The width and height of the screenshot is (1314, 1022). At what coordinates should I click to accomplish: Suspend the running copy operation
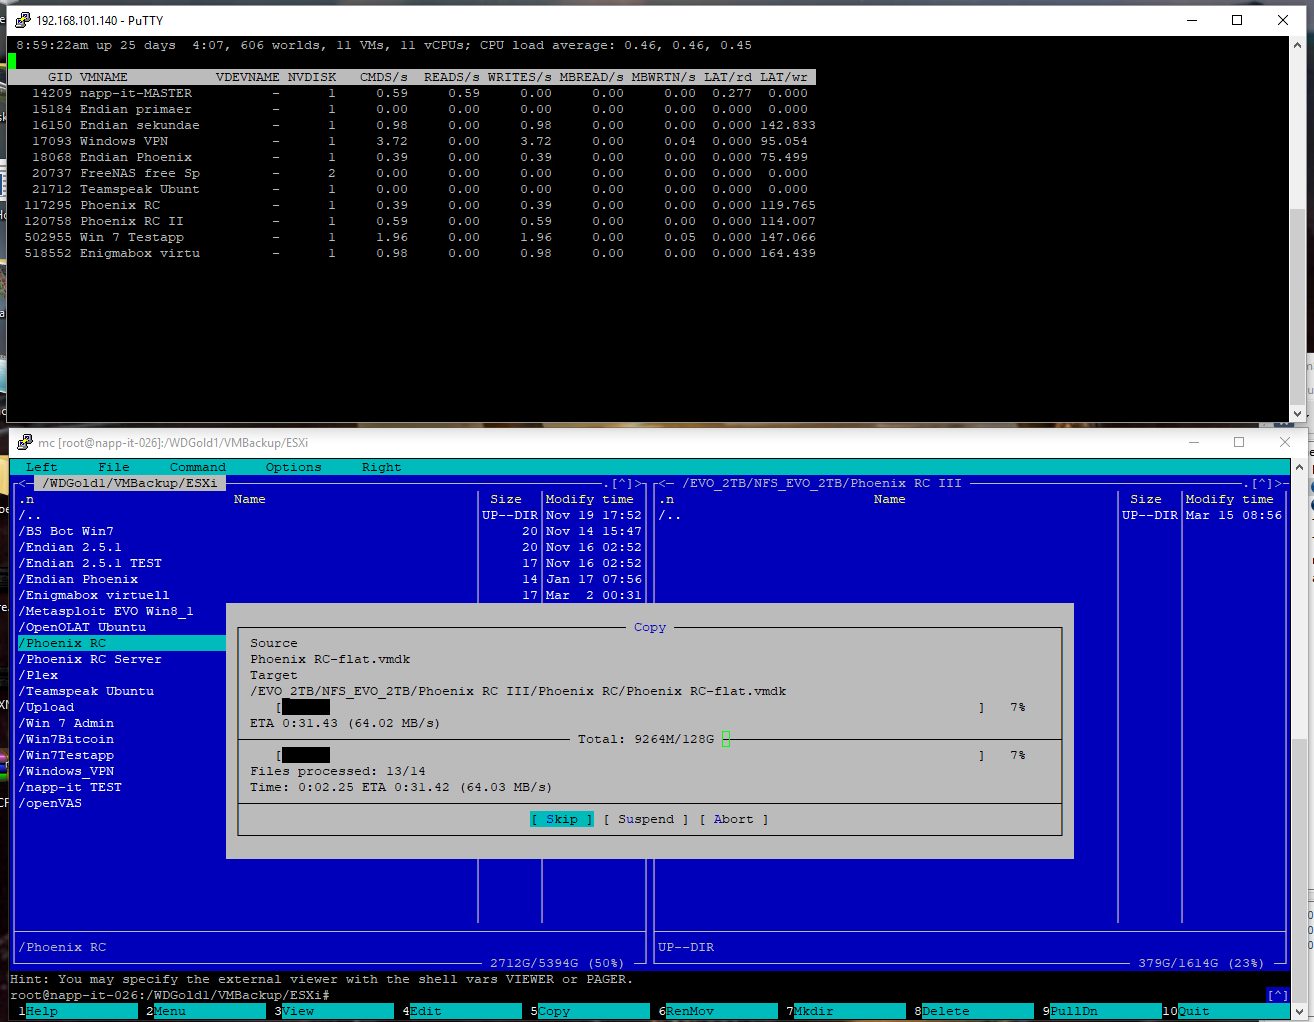[x=645, y=819]
